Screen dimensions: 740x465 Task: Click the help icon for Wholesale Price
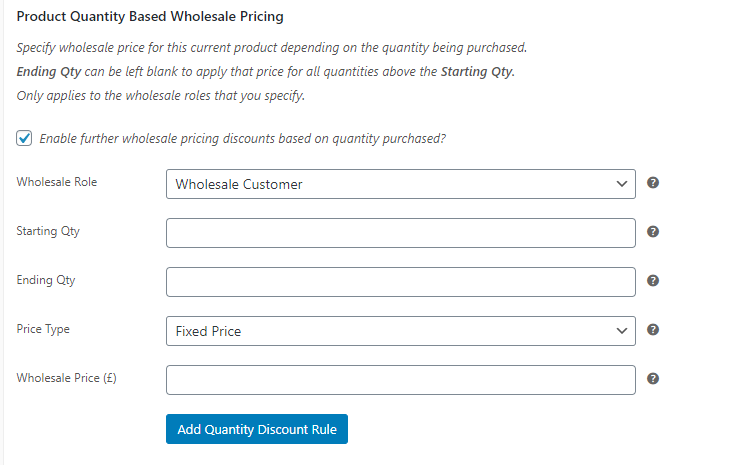[x=653, y=379]
